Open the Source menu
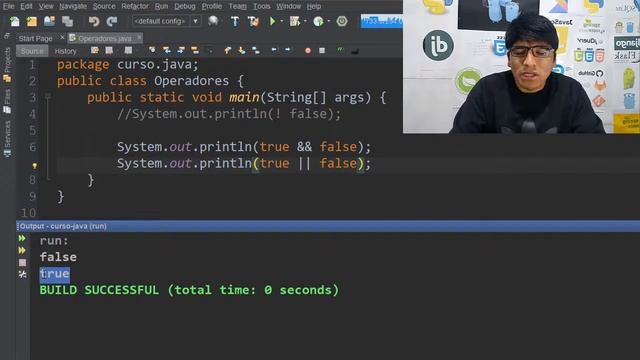This screenshot has width=640, height=360. [x=104, y=6]
